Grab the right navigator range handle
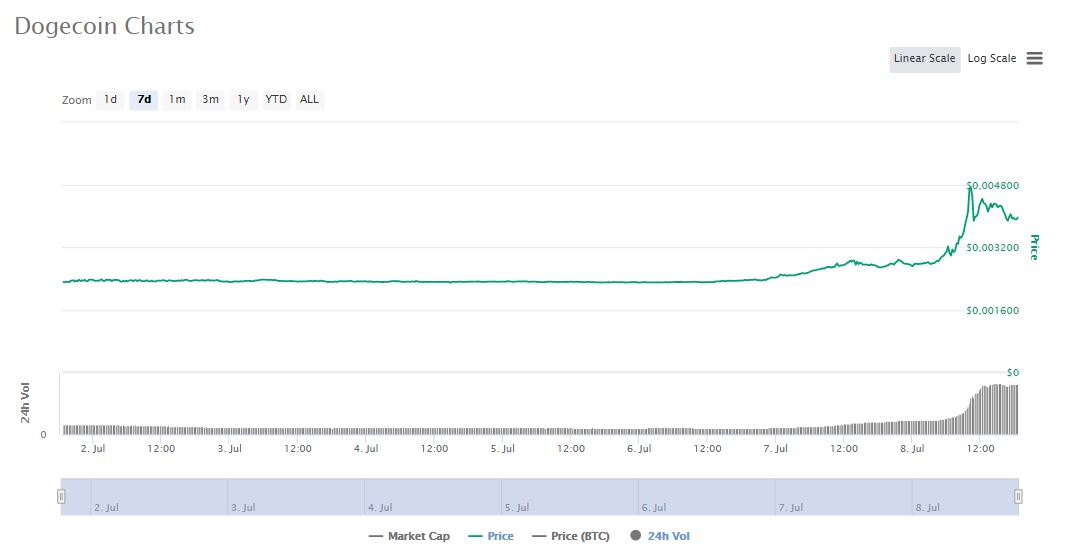 pyautogui.click(x=1018, y=497)
